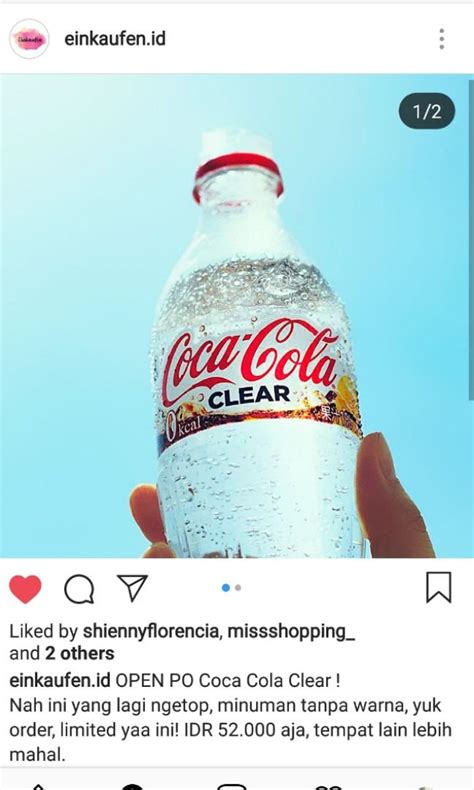View the "2 others" who liked the post

pyautogui.click(x=80, y=653)
